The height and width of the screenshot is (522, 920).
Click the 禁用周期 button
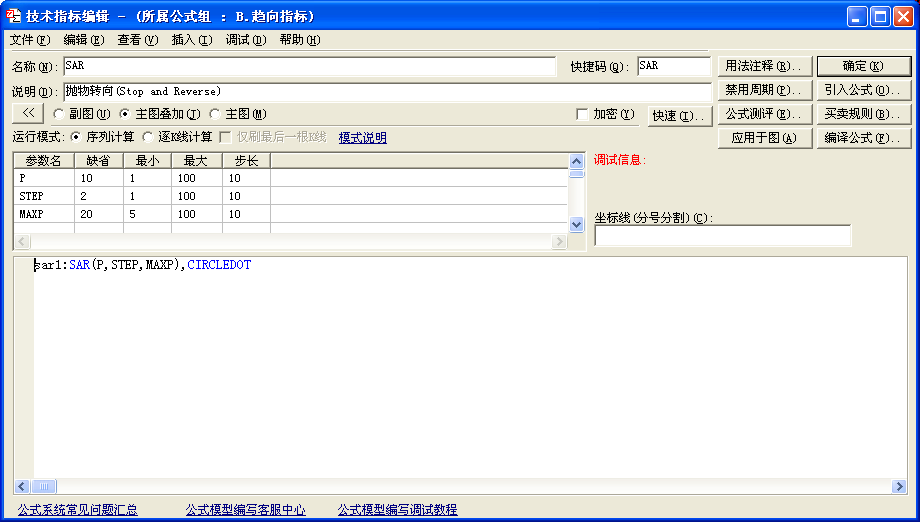pos(765,90)
